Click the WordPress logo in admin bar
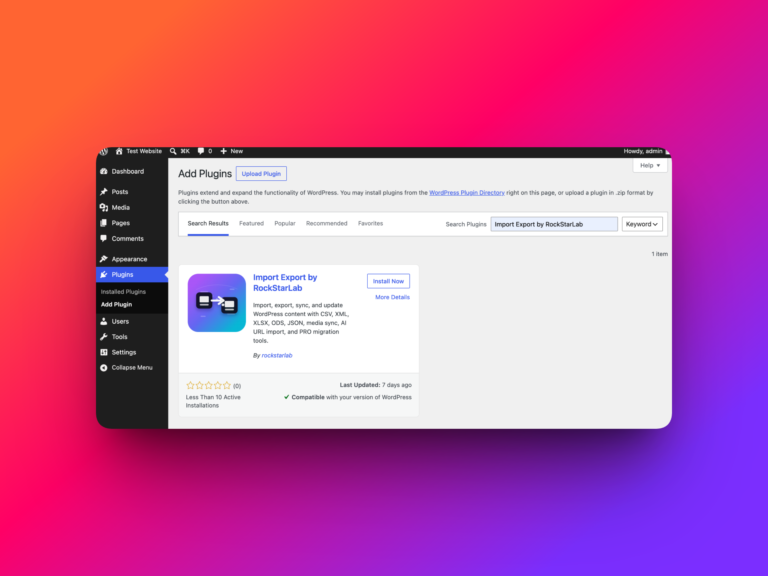768x576 pixels. pos(103,151)
